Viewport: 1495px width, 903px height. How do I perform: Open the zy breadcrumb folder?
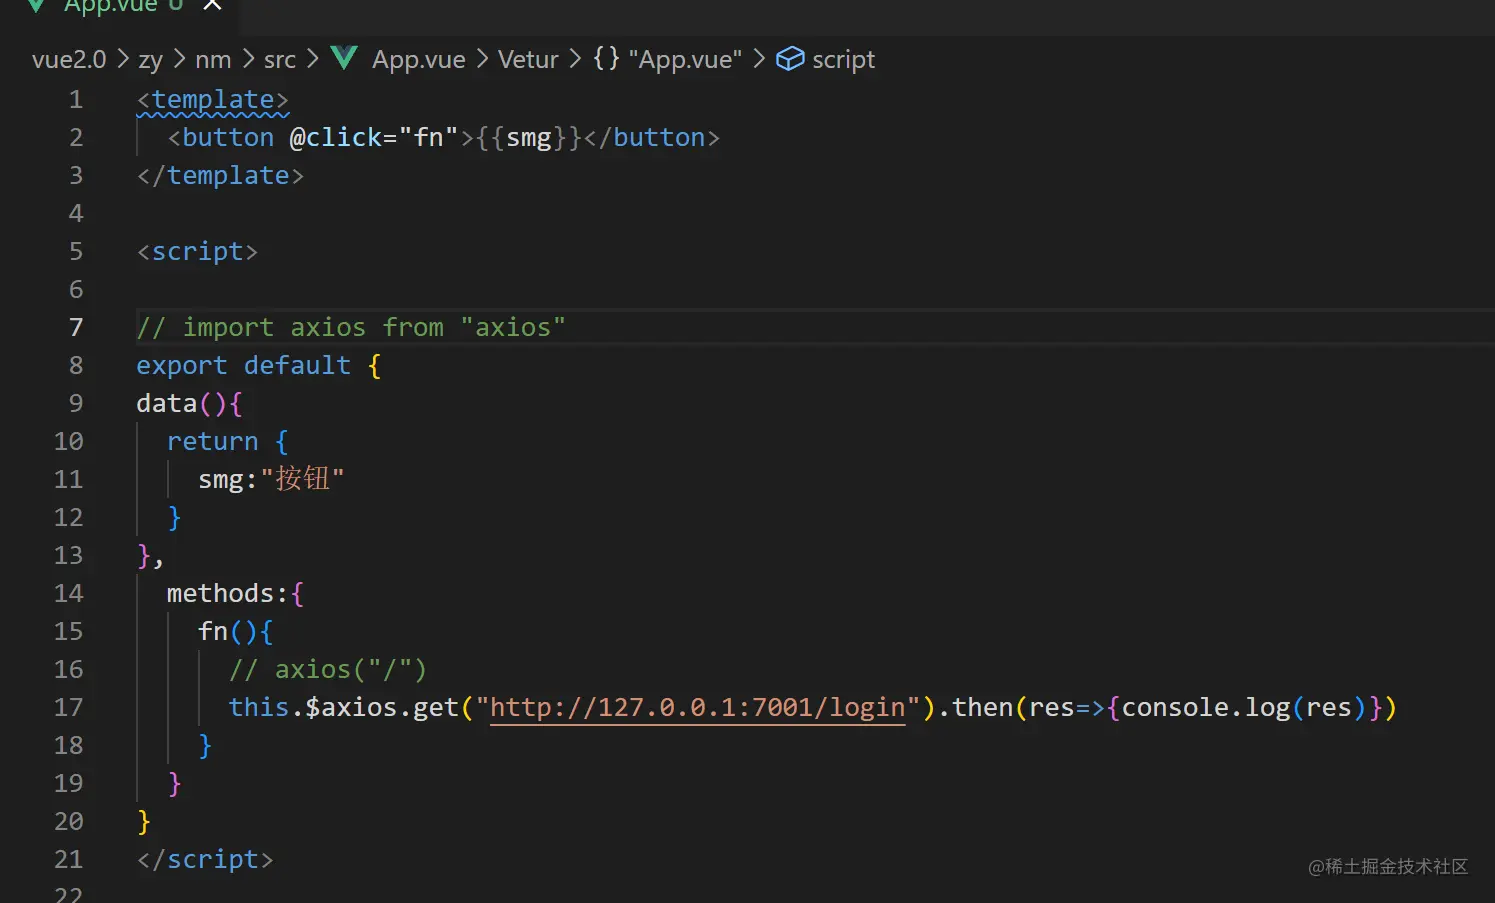click(x=150, y=60)
